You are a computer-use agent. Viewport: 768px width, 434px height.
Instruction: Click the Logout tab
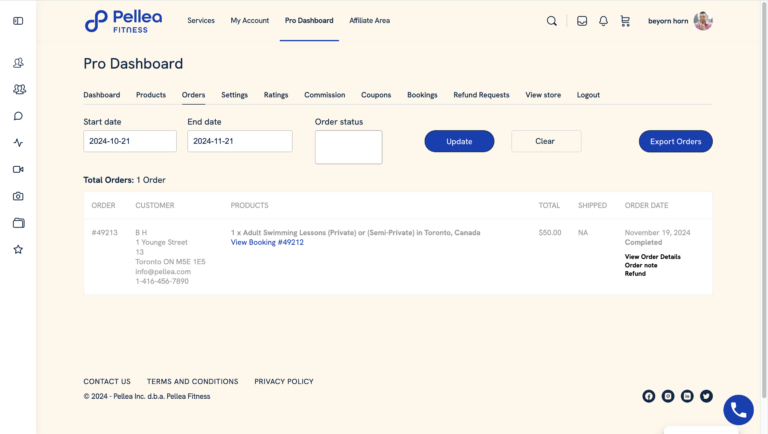pyautogui.click(x=588, y=95)
